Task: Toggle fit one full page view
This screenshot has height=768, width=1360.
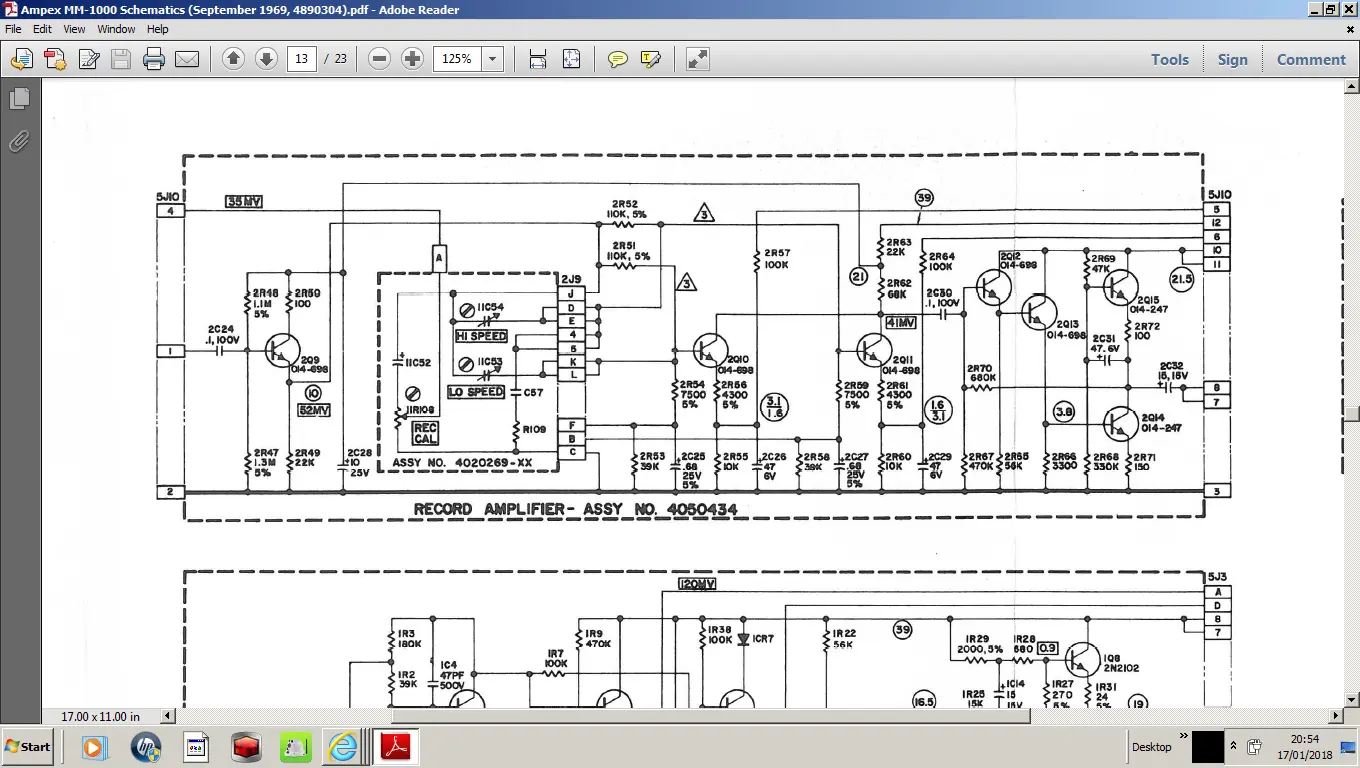Action: coord(571,60)
